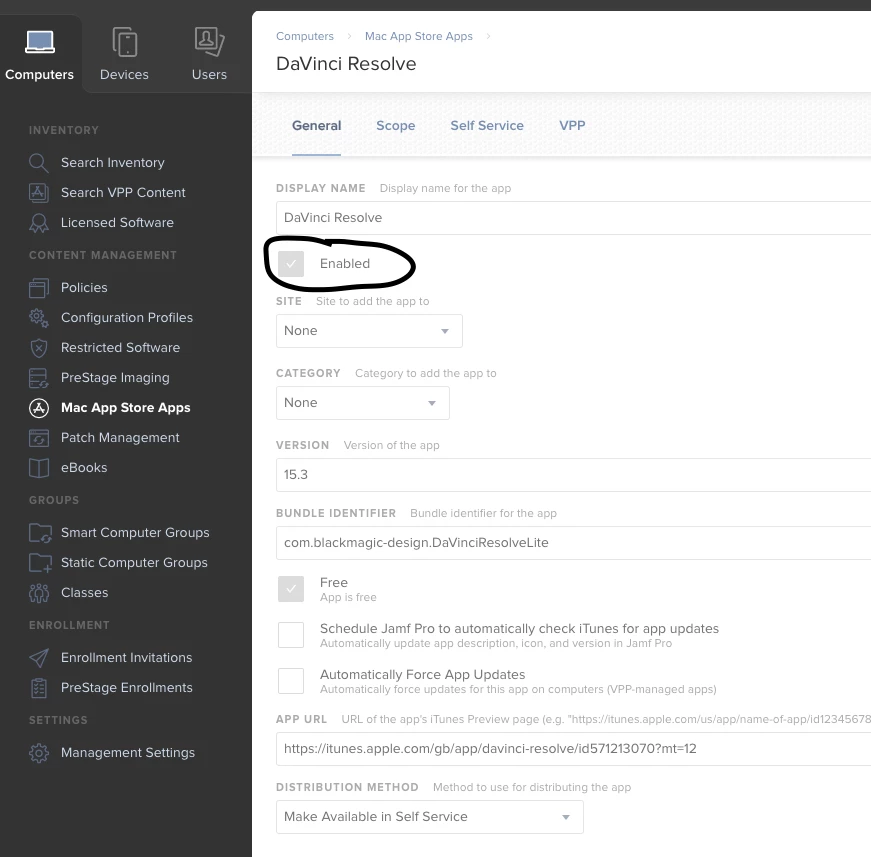Open PreStage Enrollments page

coord(127,688)
